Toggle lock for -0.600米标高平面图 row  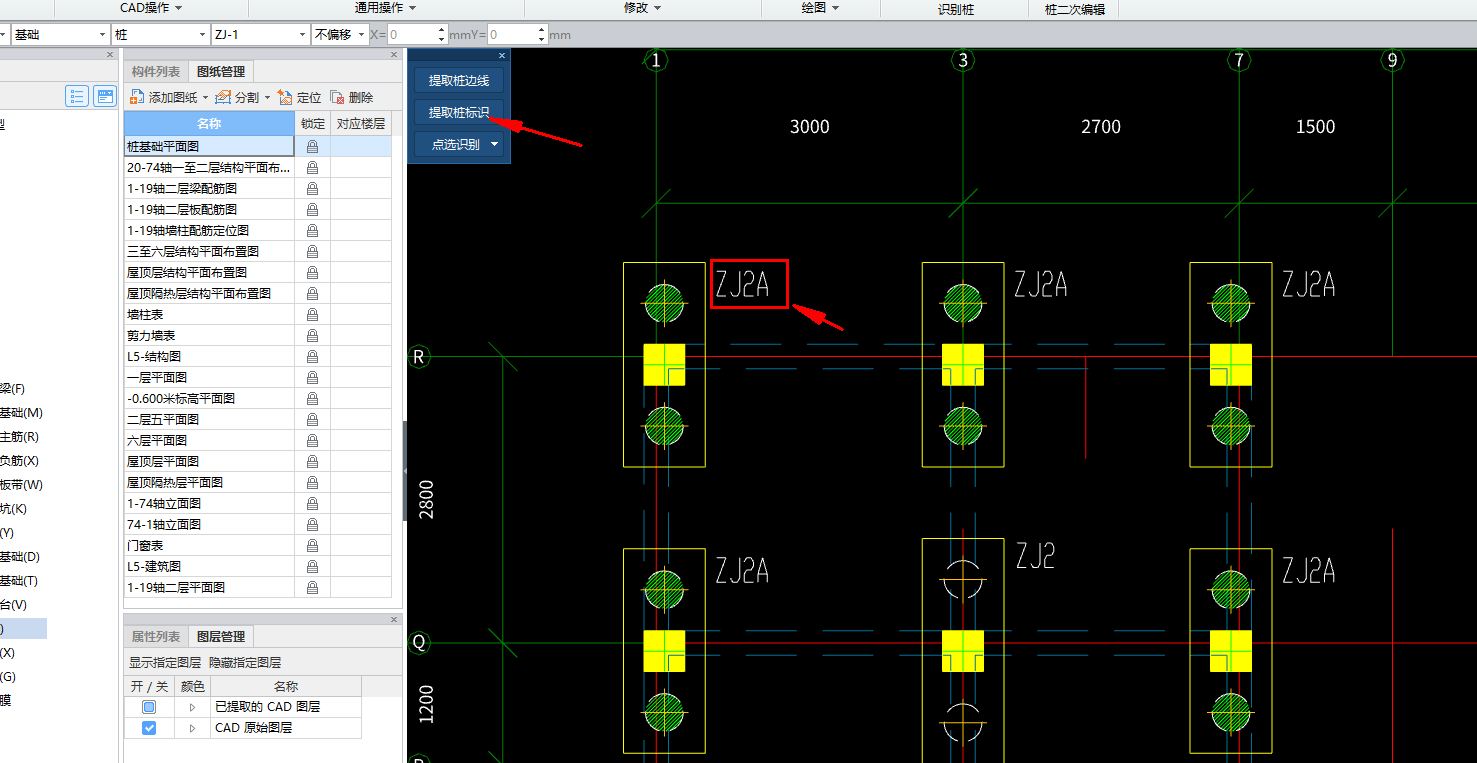click(x=312, y=398)
